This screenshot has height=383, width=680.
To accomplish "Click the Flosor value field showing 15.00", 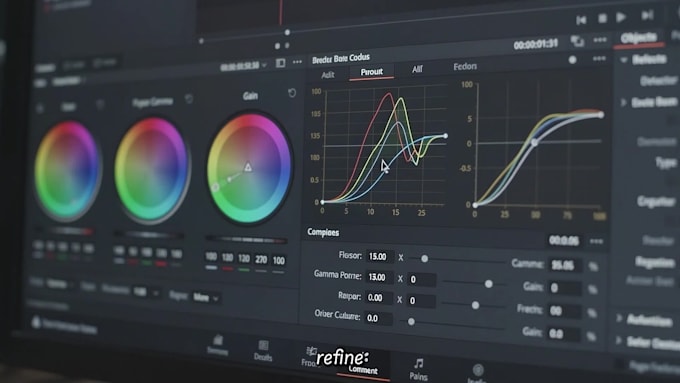I will tap(380, 257).
